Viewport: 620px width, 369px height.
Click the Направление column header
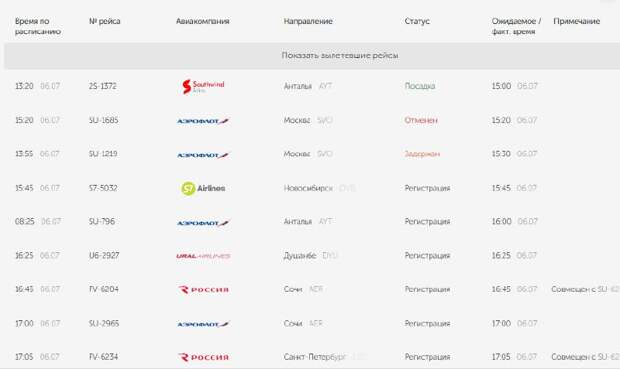[x=308, y=21]
